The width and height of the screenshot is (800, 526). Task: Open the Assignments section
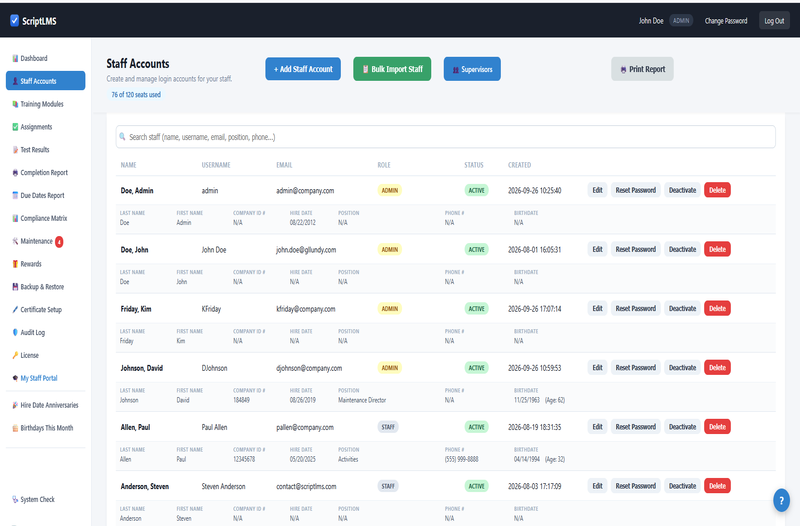(36, 127)
